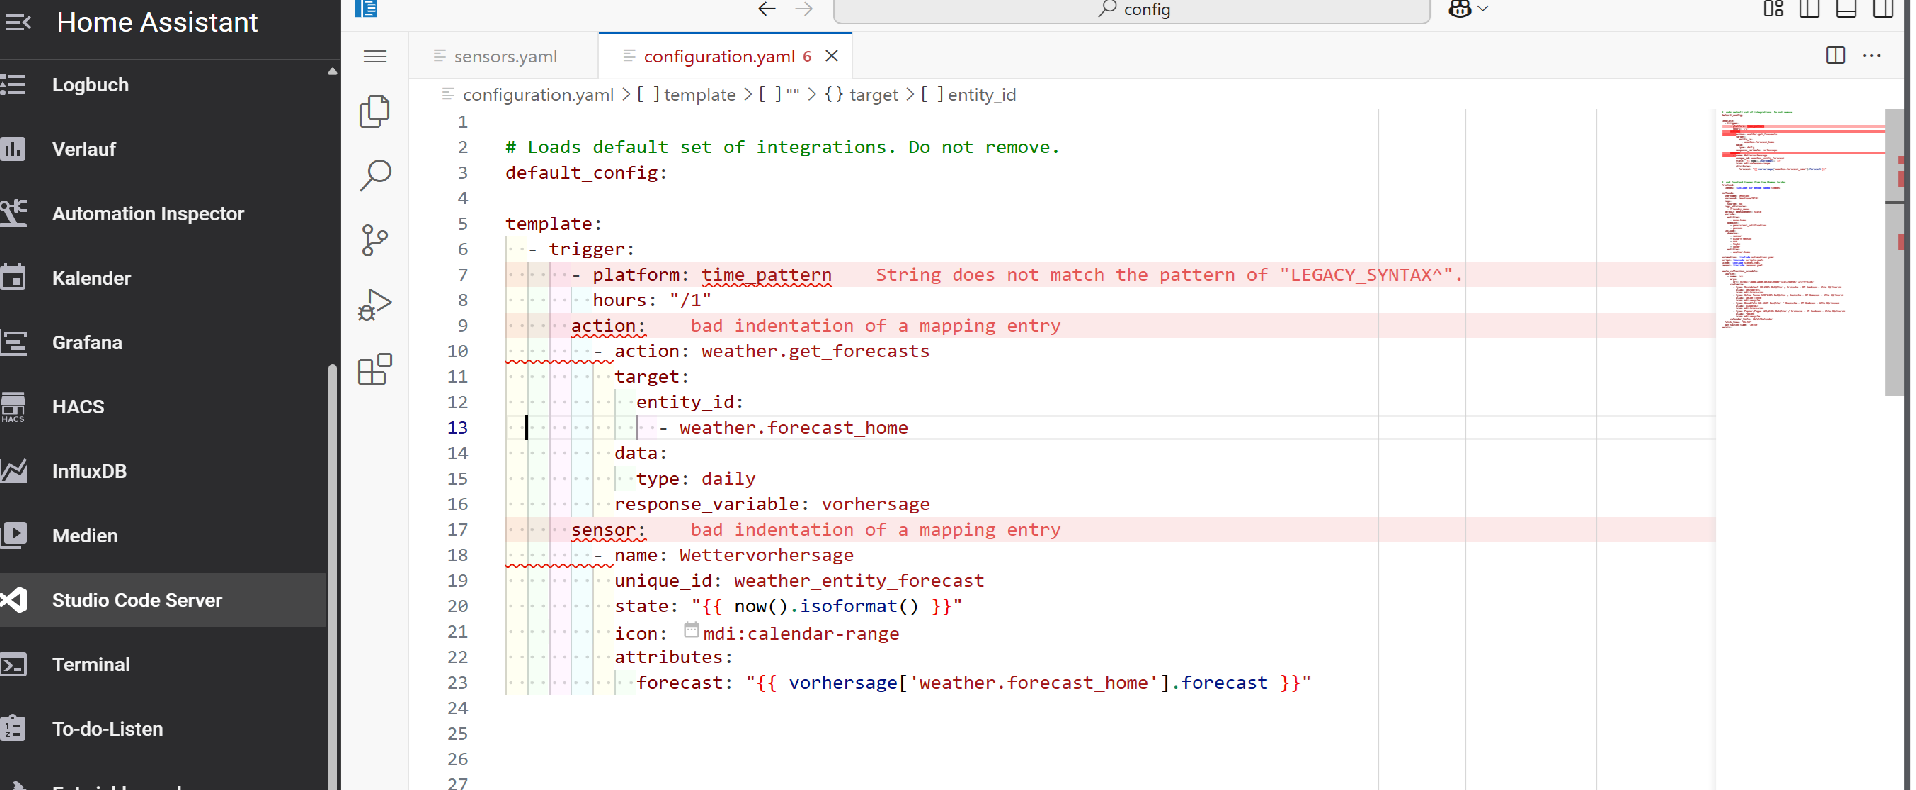Open the Search view in activity bar
The width and height of the screenshot is (1916, 790).
pyautogui.click(x=374, y=176)
